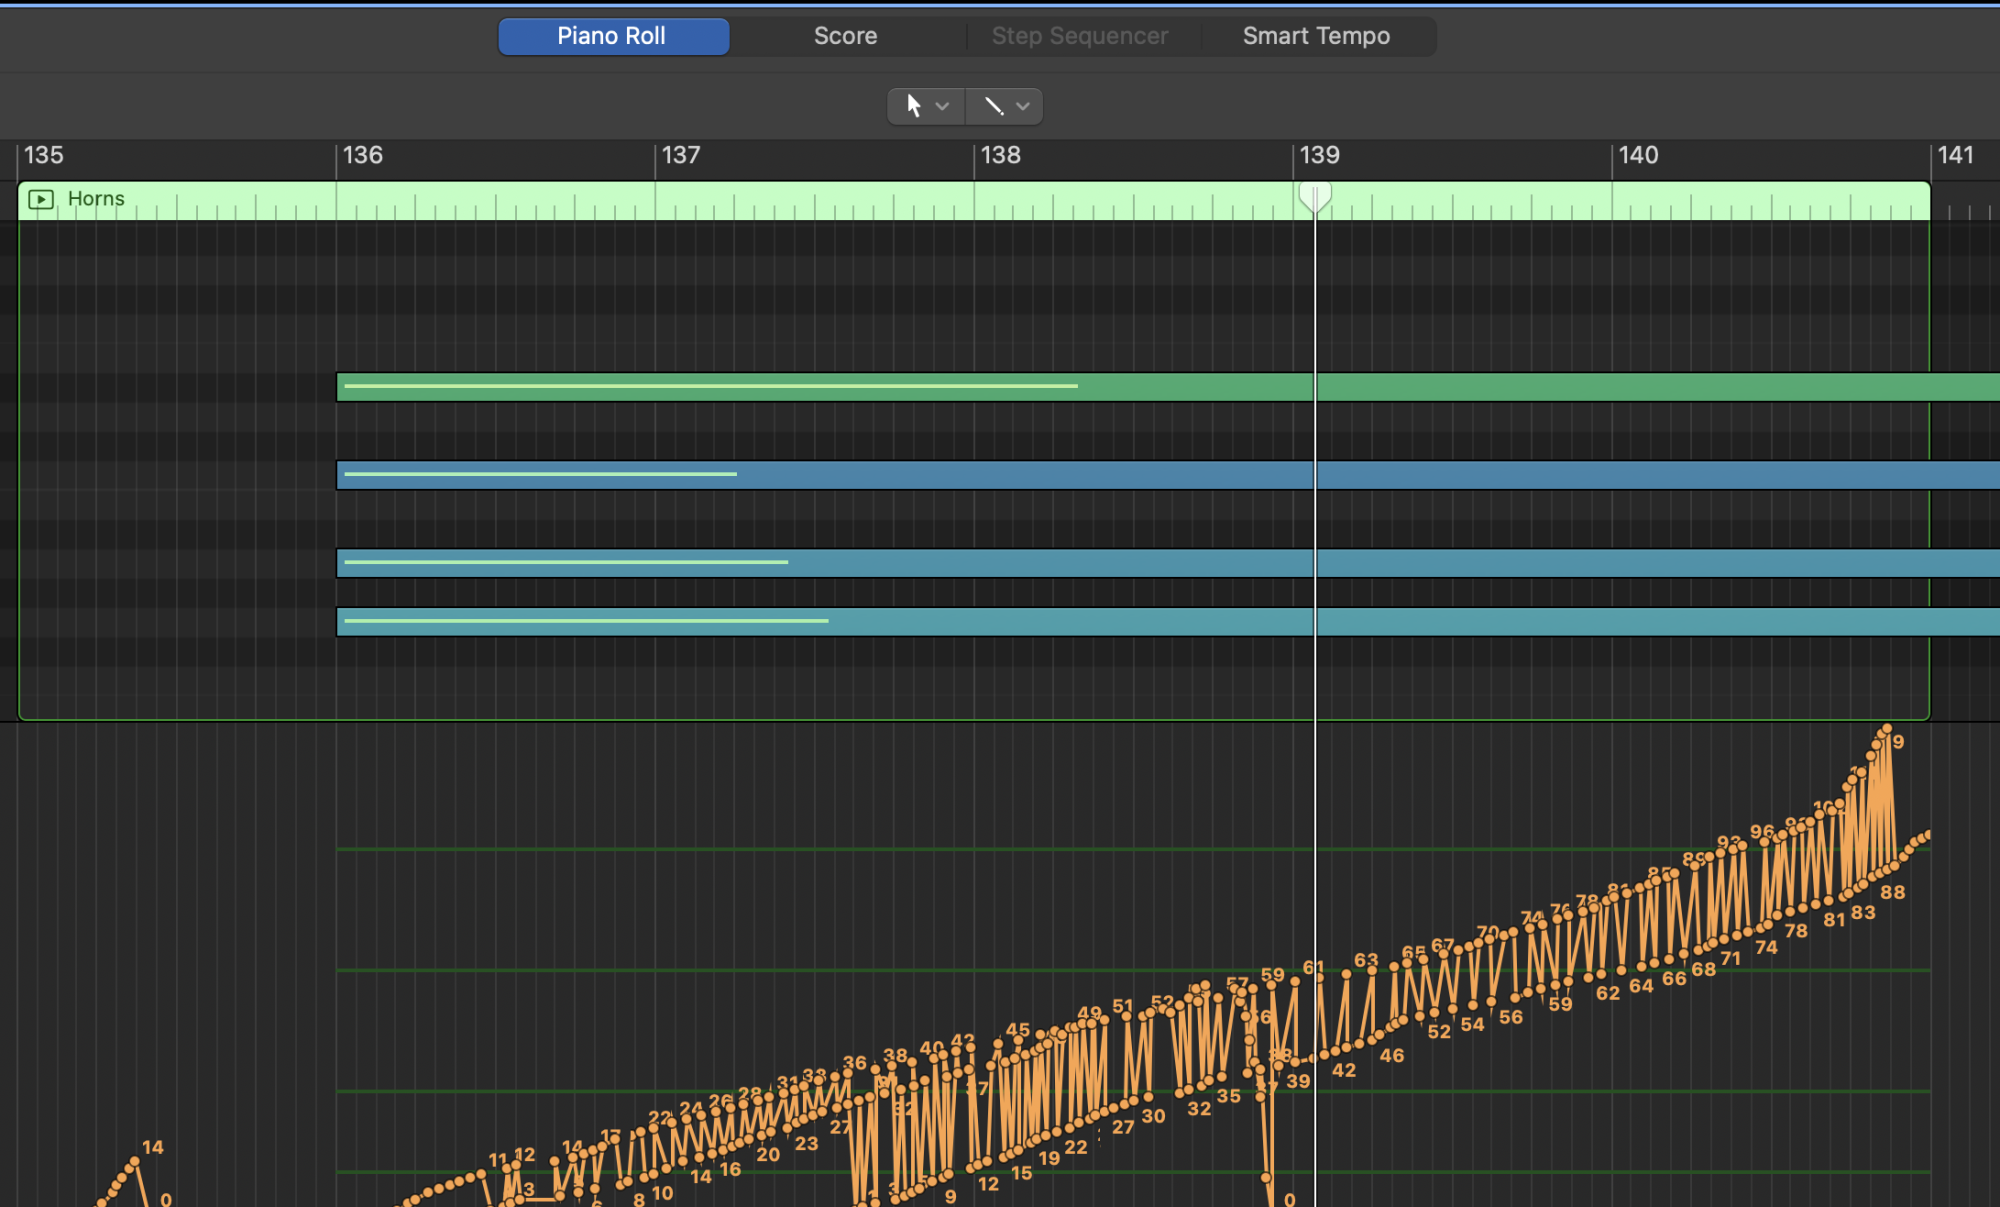Click bar 140 in the ruler
The height and width of the screenshot is (1207, 2000).
click(1638, 155)
